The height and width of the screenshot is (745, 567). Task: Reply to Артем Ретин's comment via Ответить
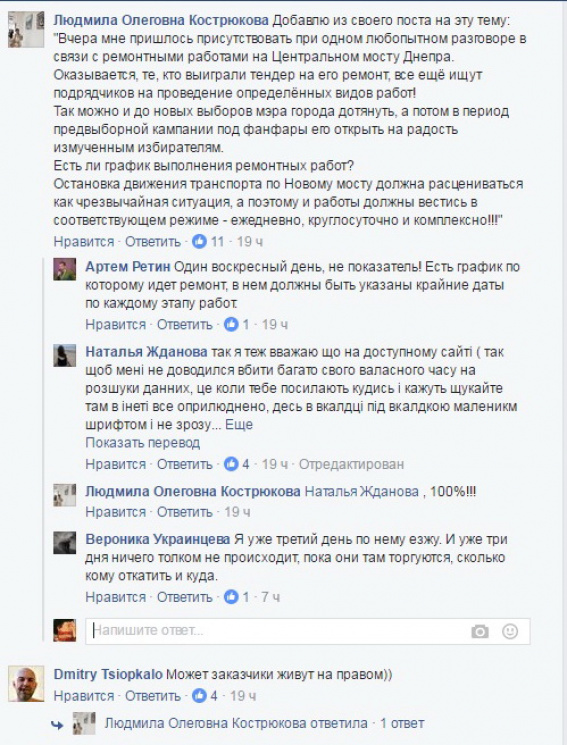point(185,325)
